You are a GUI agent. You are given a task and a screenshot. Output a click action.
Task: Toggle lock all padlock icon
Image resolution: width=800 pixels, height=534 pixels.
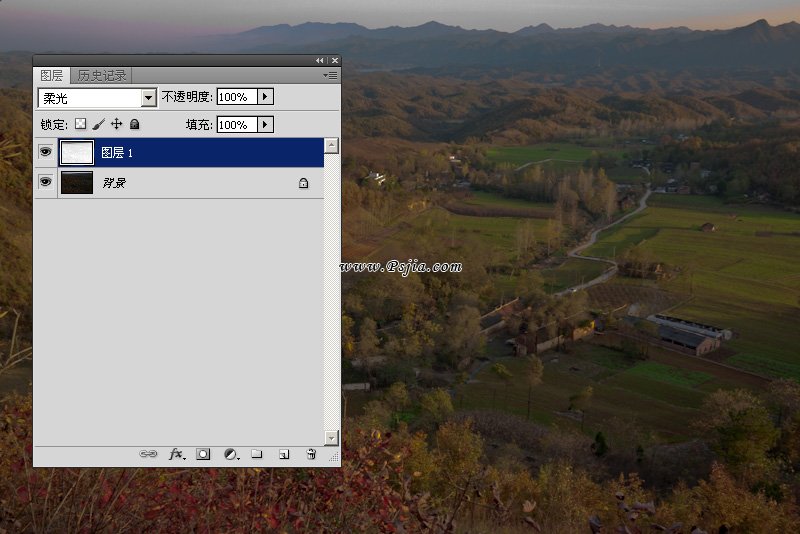(x=135, y=124)
